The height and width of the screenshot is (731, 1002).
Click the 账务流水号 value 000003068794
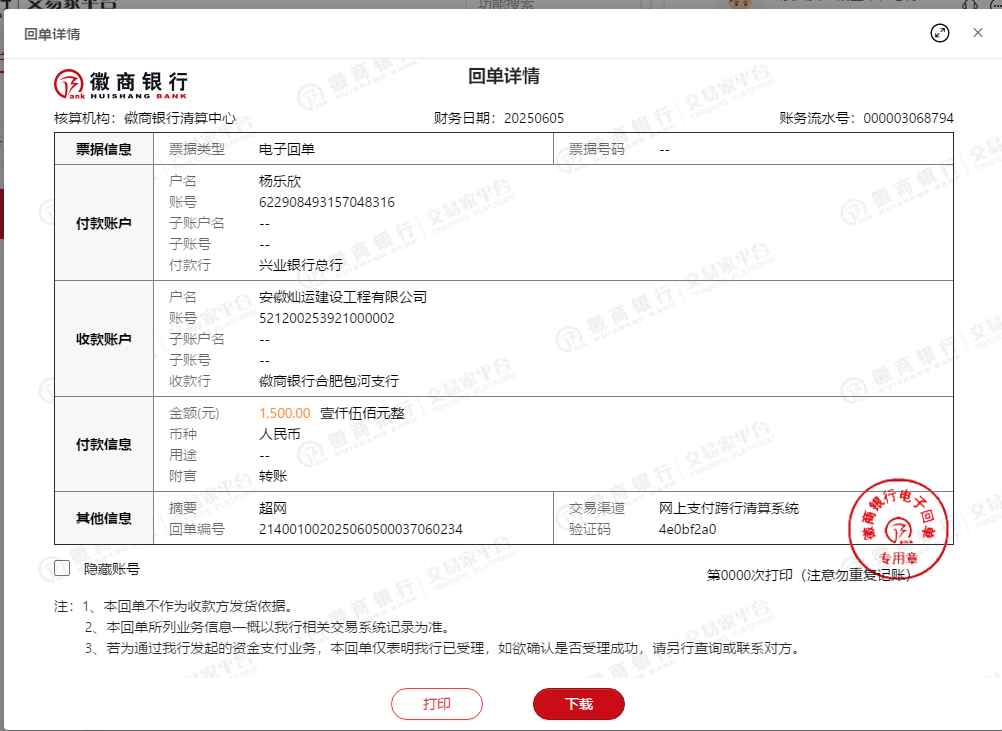click(908, 118)
